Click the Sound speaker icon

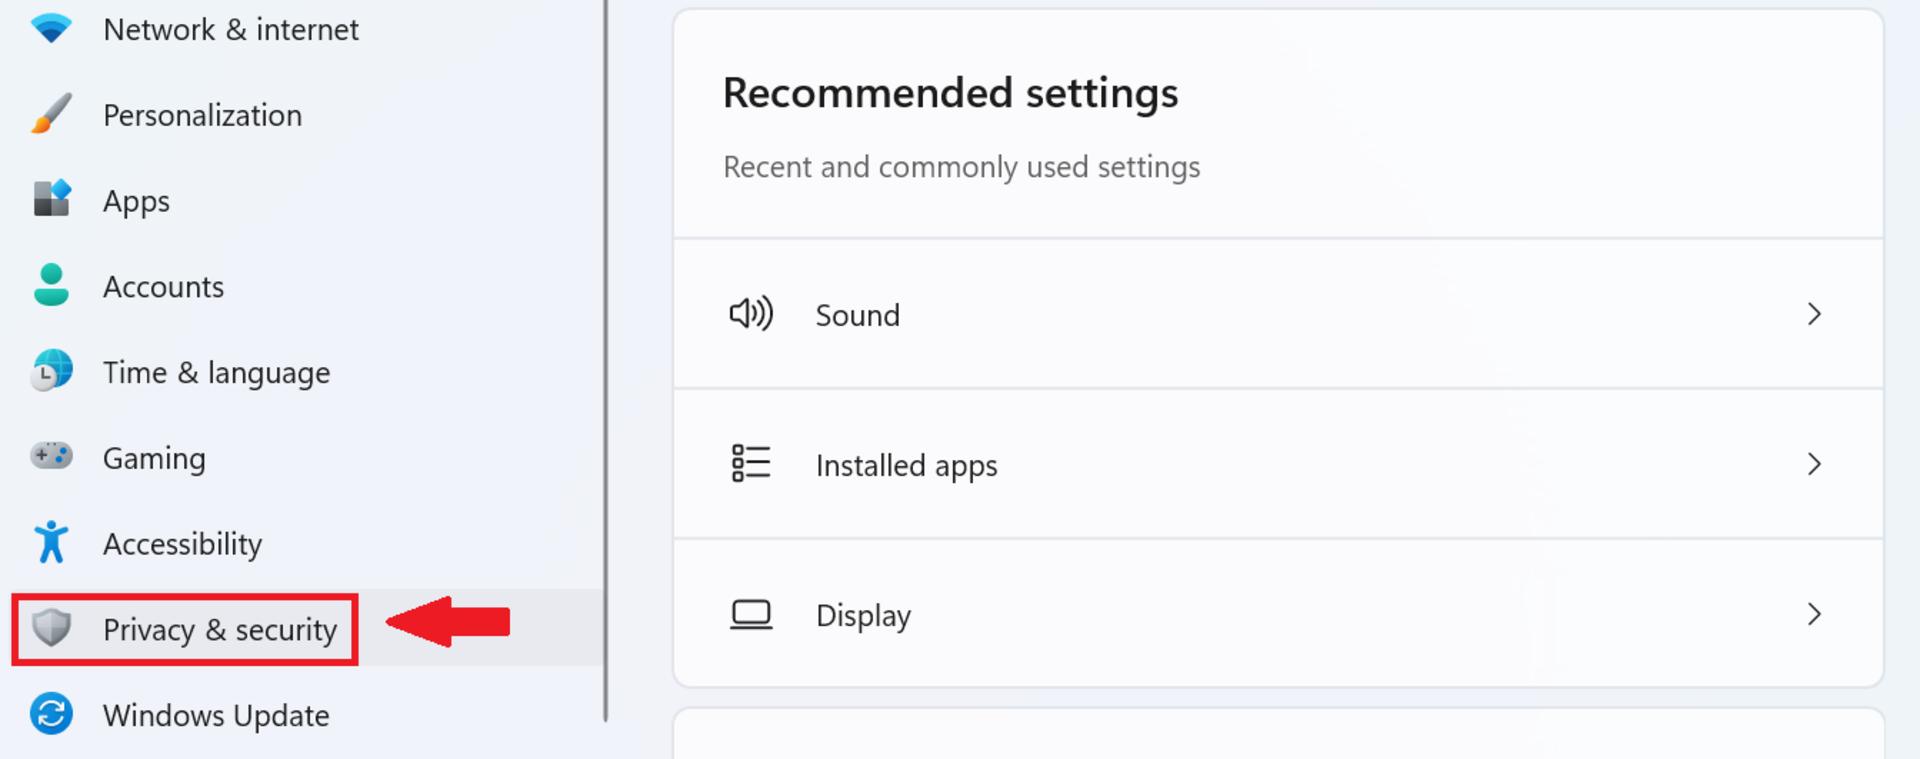(x=751, y=314)
